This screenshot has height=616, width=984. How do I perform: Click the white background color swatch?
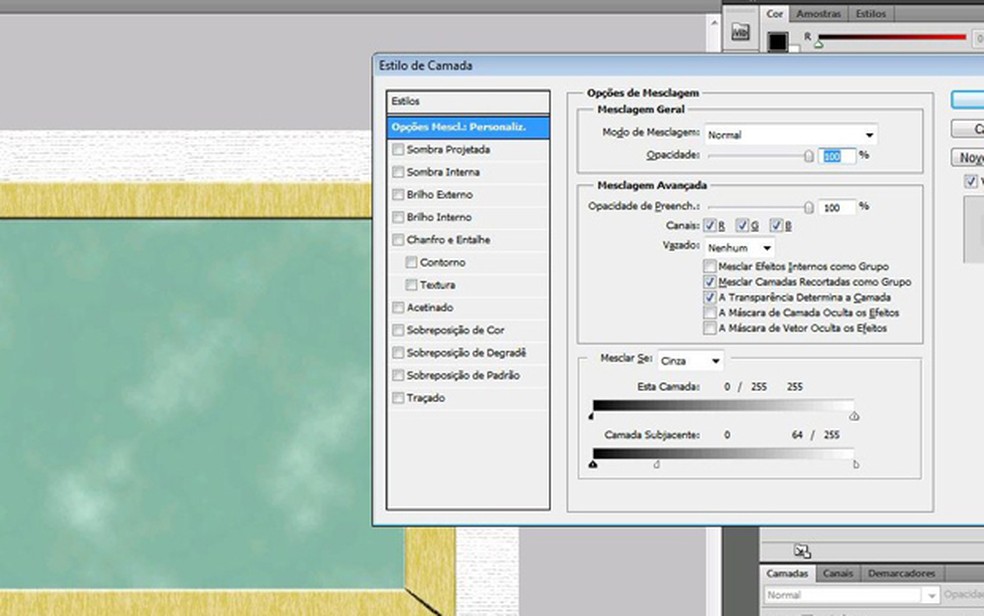794,48
